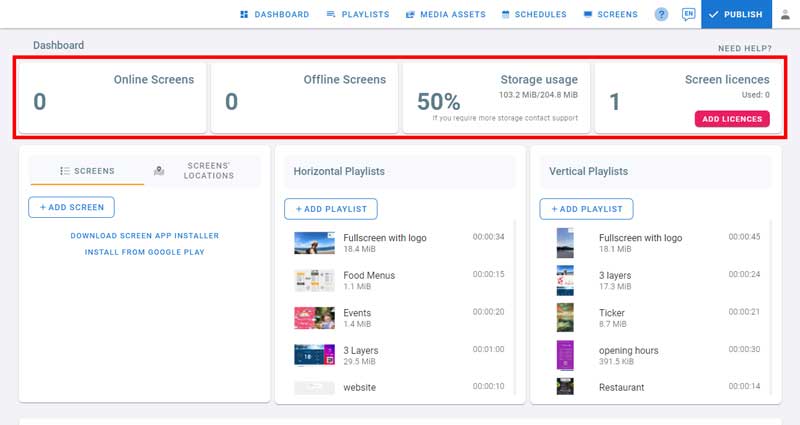Open the EN language selector
Screen dimensions: 800x425
pos(688,14)
